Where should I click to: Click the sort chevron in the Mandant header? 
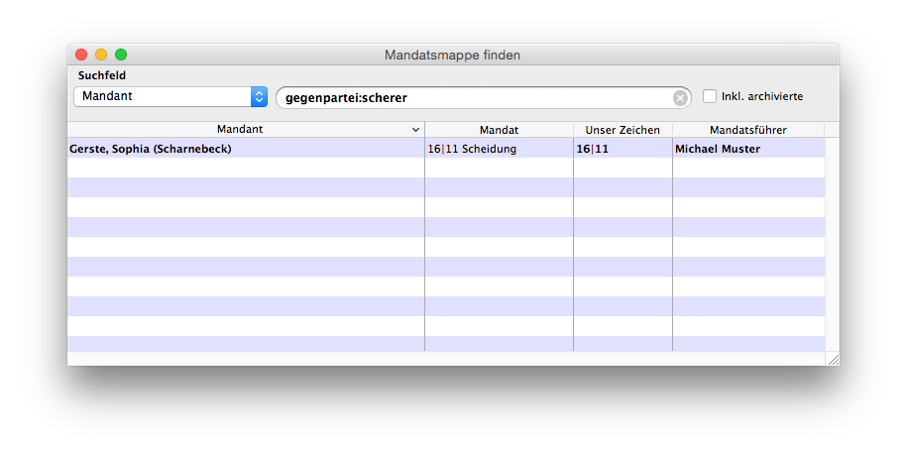[416, 130]
